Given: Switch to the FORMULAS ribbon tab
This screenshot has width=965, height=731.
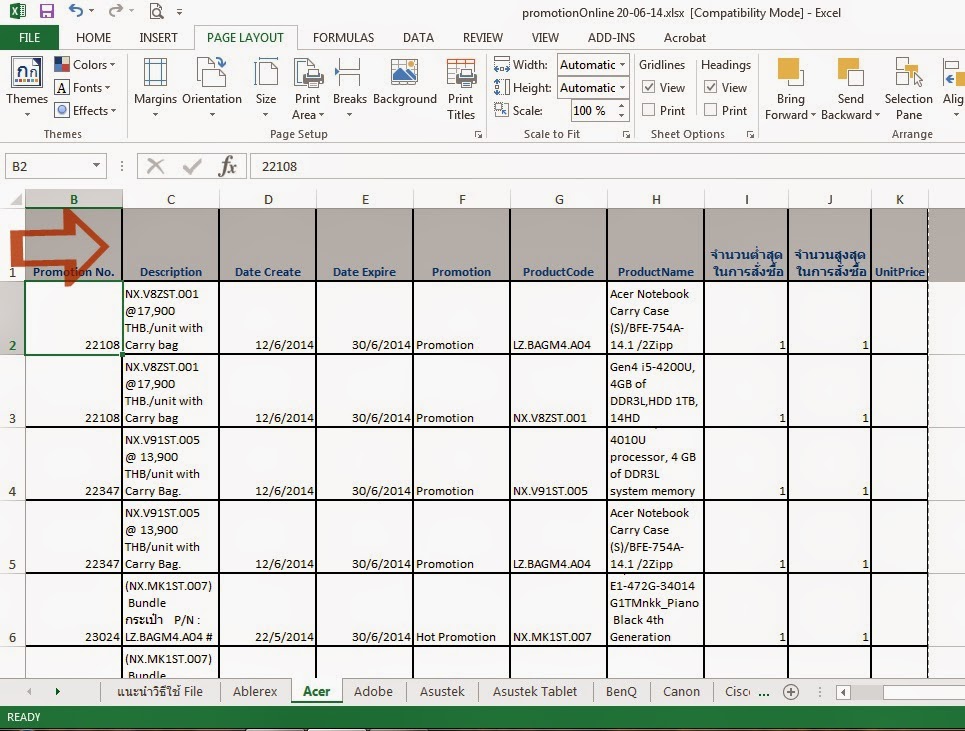Looking at the screenshot, I should [x=343, y=37].
